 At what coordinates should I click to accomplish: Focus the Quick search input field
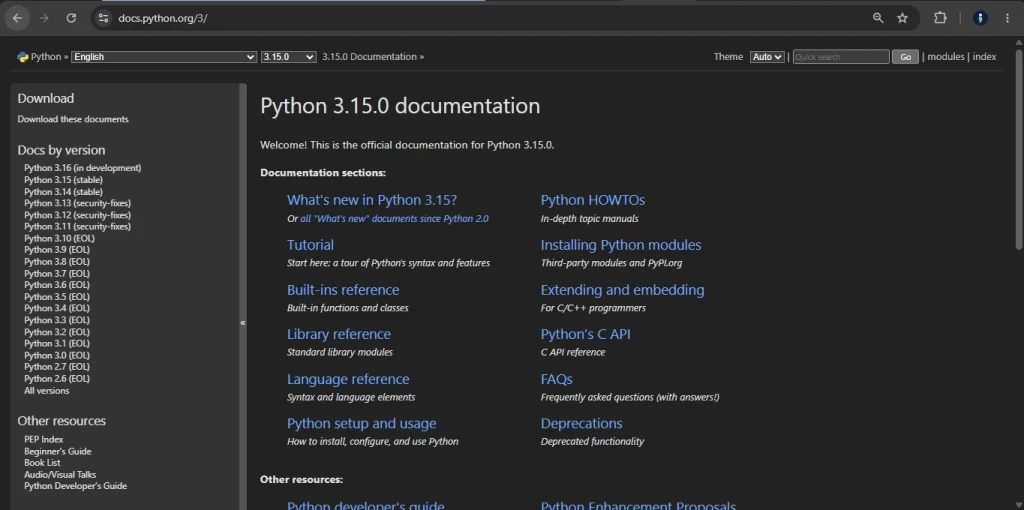[841, 57]
